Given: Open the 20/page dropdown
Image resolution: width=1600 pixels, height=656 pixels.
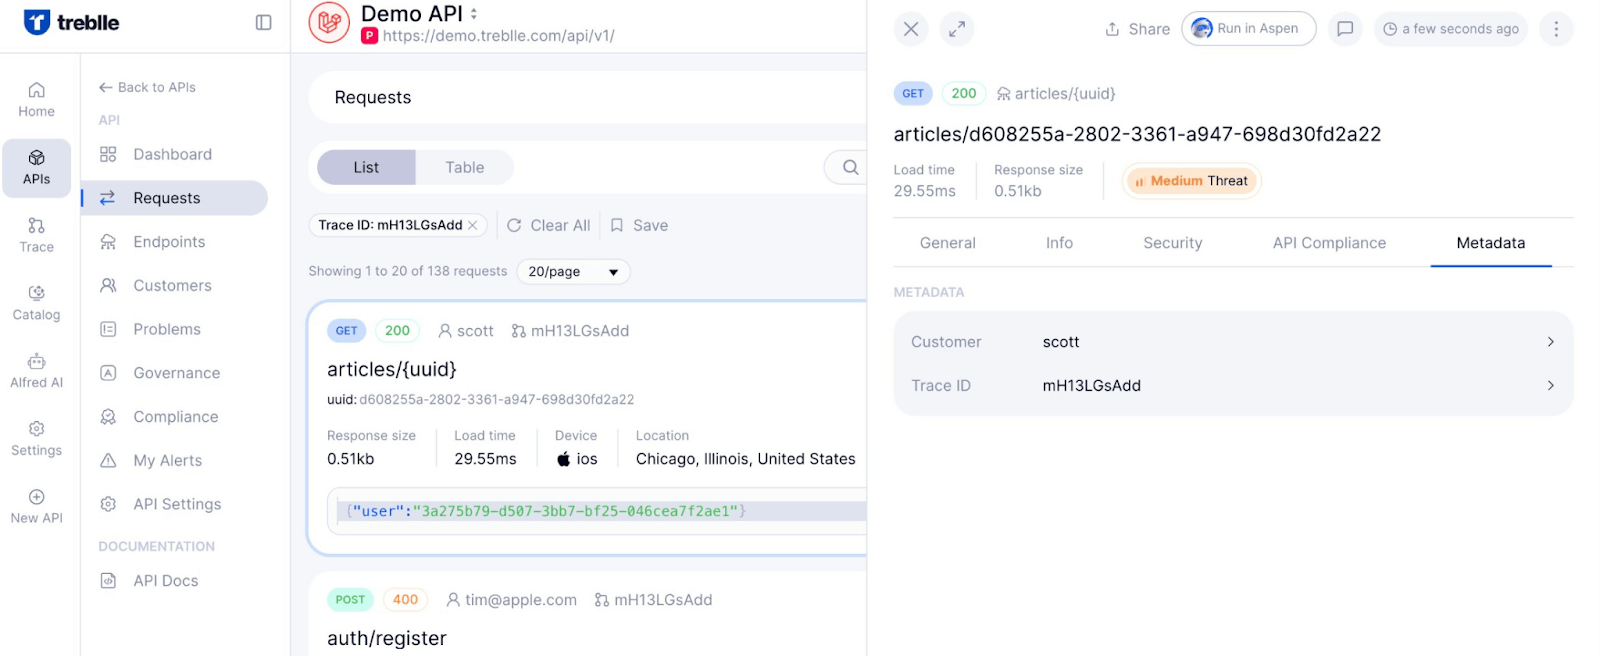Looking at the screenshot, I should pos(573,271).
